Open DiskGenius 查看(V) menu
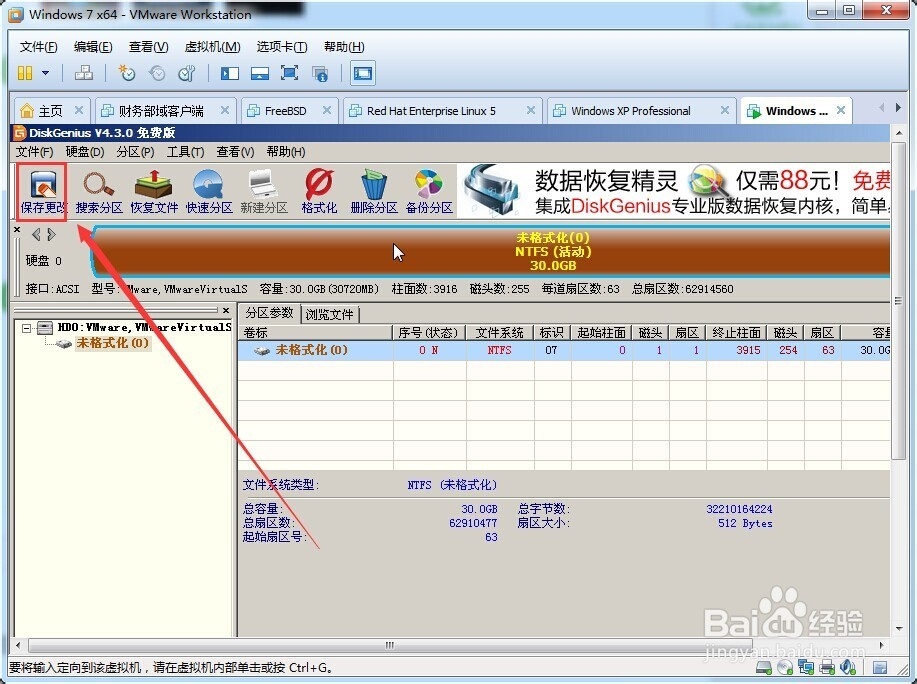This screenshot has width=917, height=684. (x=235, y=152)
